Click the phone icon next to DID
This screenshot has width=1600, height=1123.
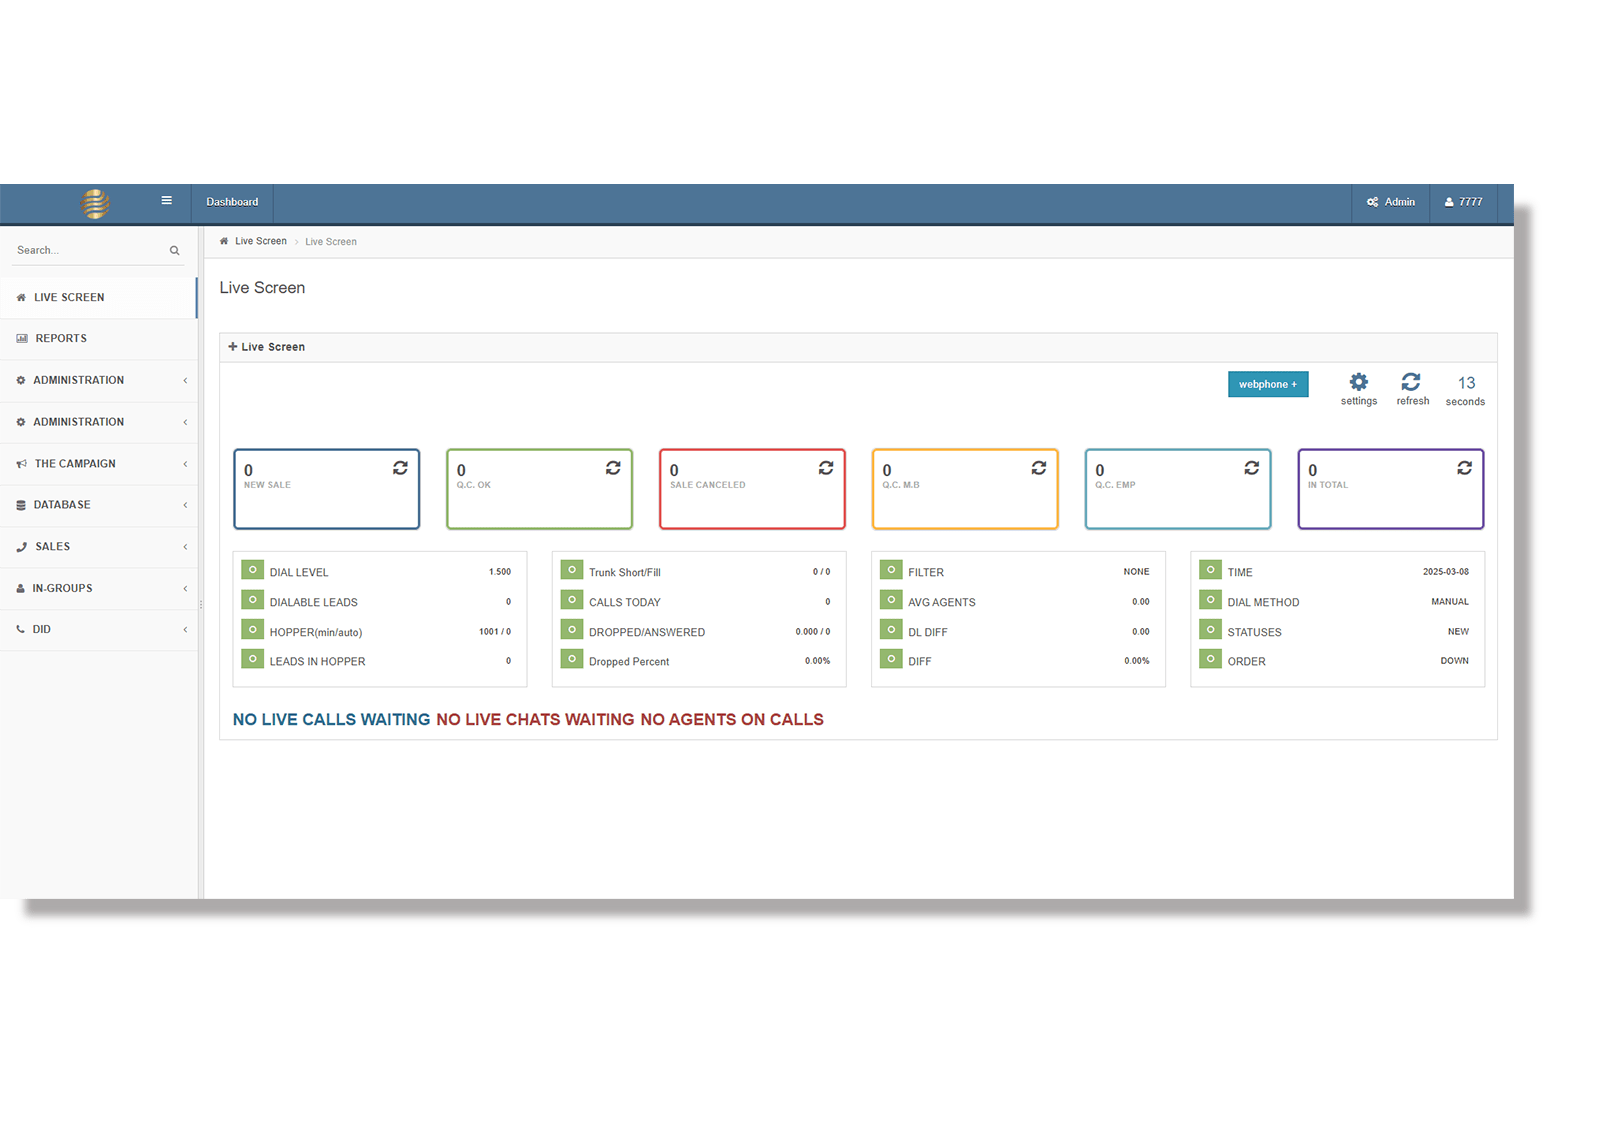21,629
